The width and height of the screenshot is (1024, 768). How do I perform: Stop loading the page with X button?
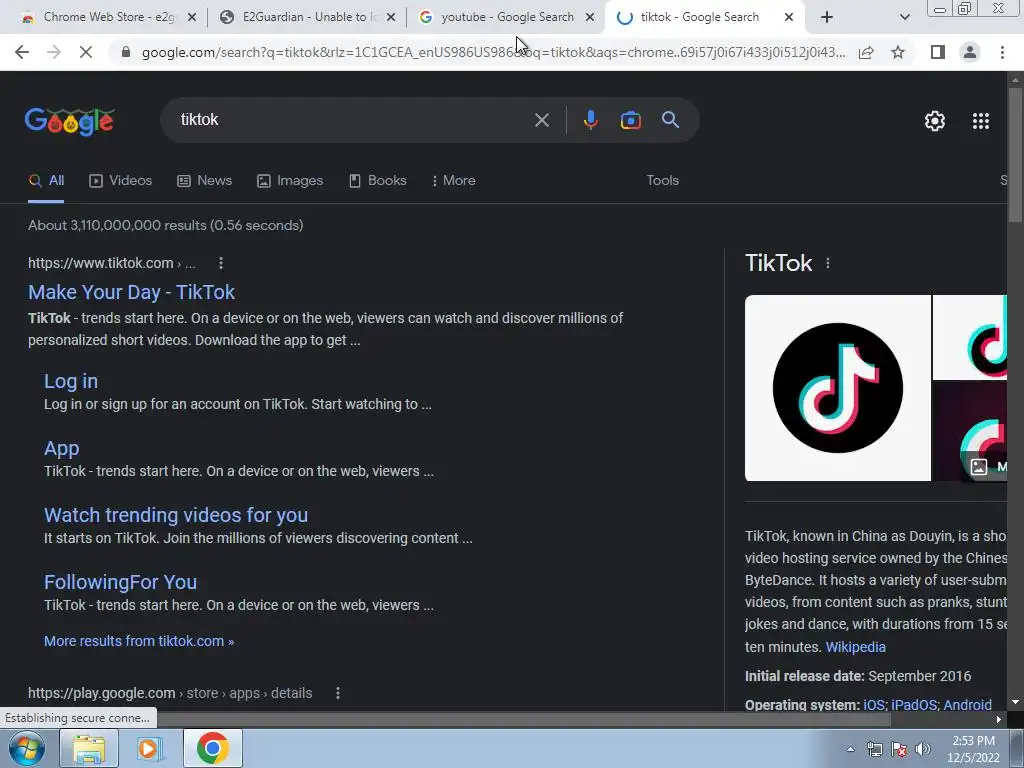click(x=86, y=52)
